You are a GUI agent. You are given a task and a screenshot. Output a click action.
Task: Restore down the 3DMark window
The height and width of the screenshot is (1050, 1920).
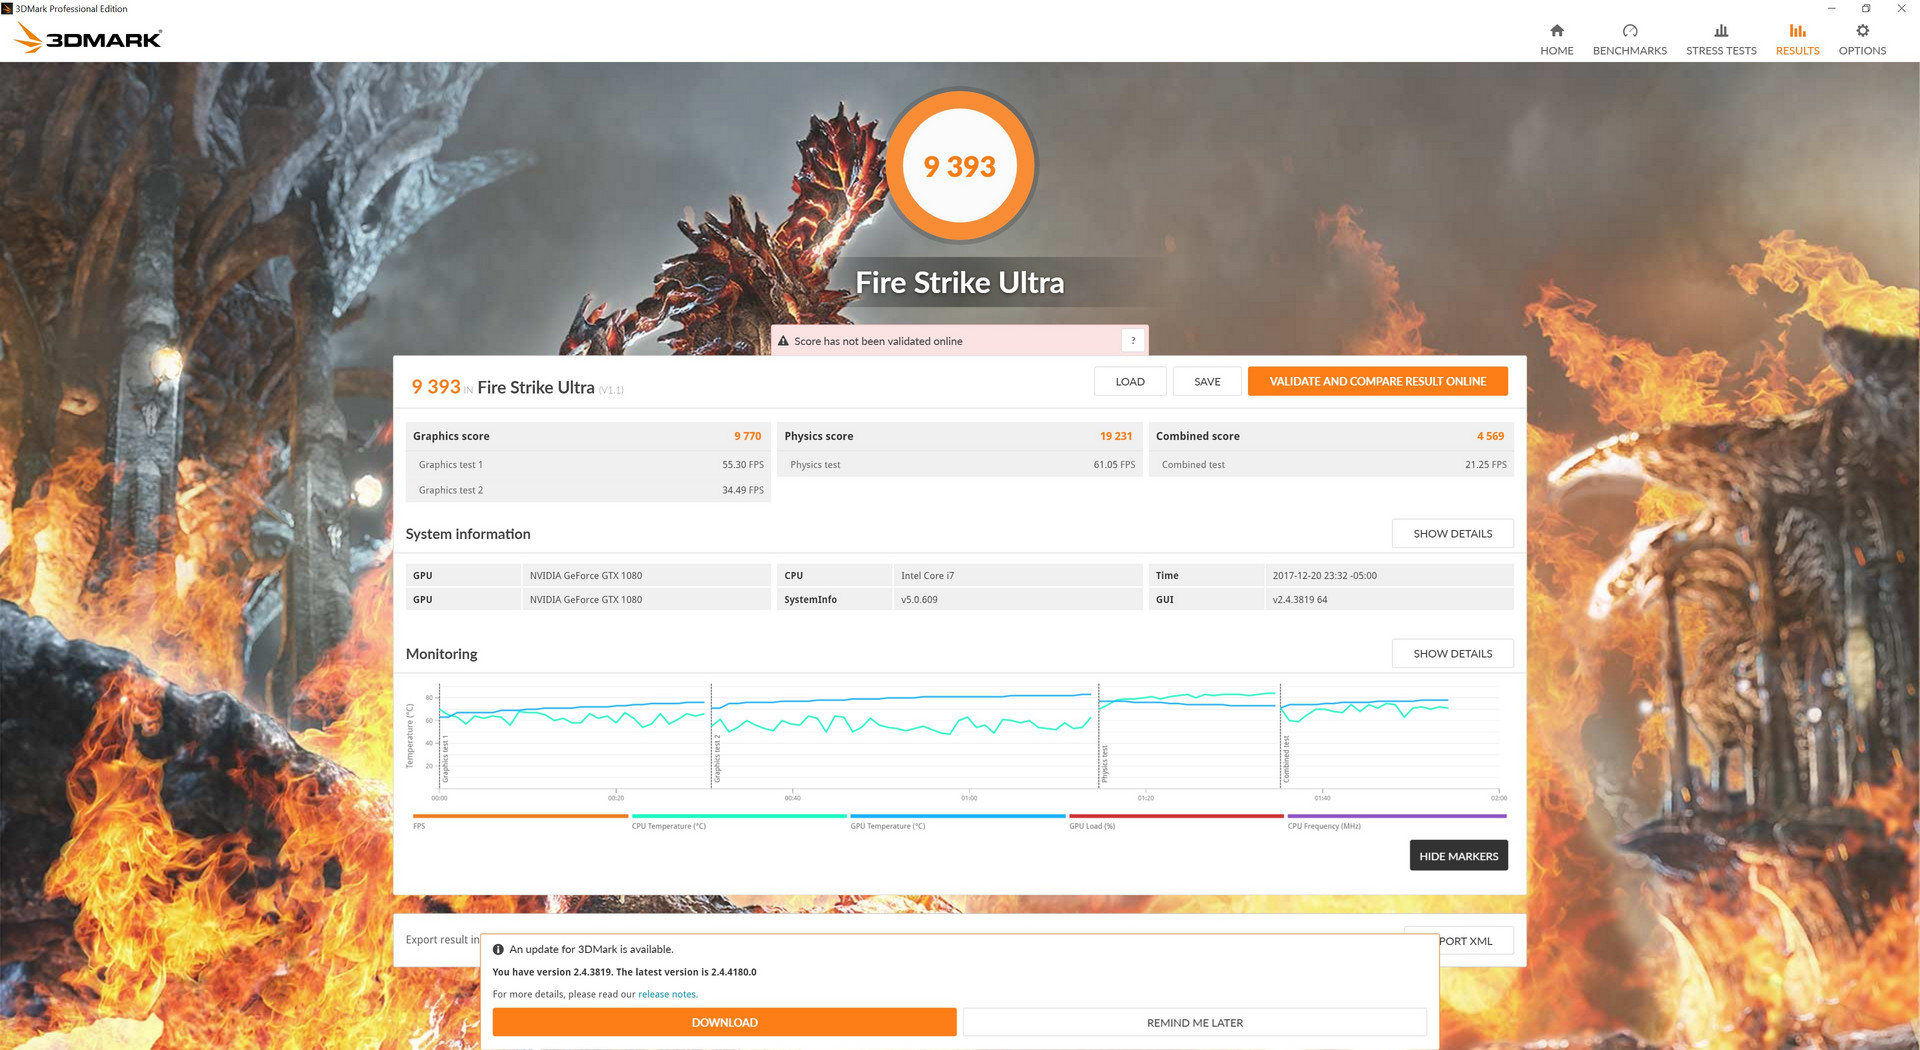[x=1866, y=9]
